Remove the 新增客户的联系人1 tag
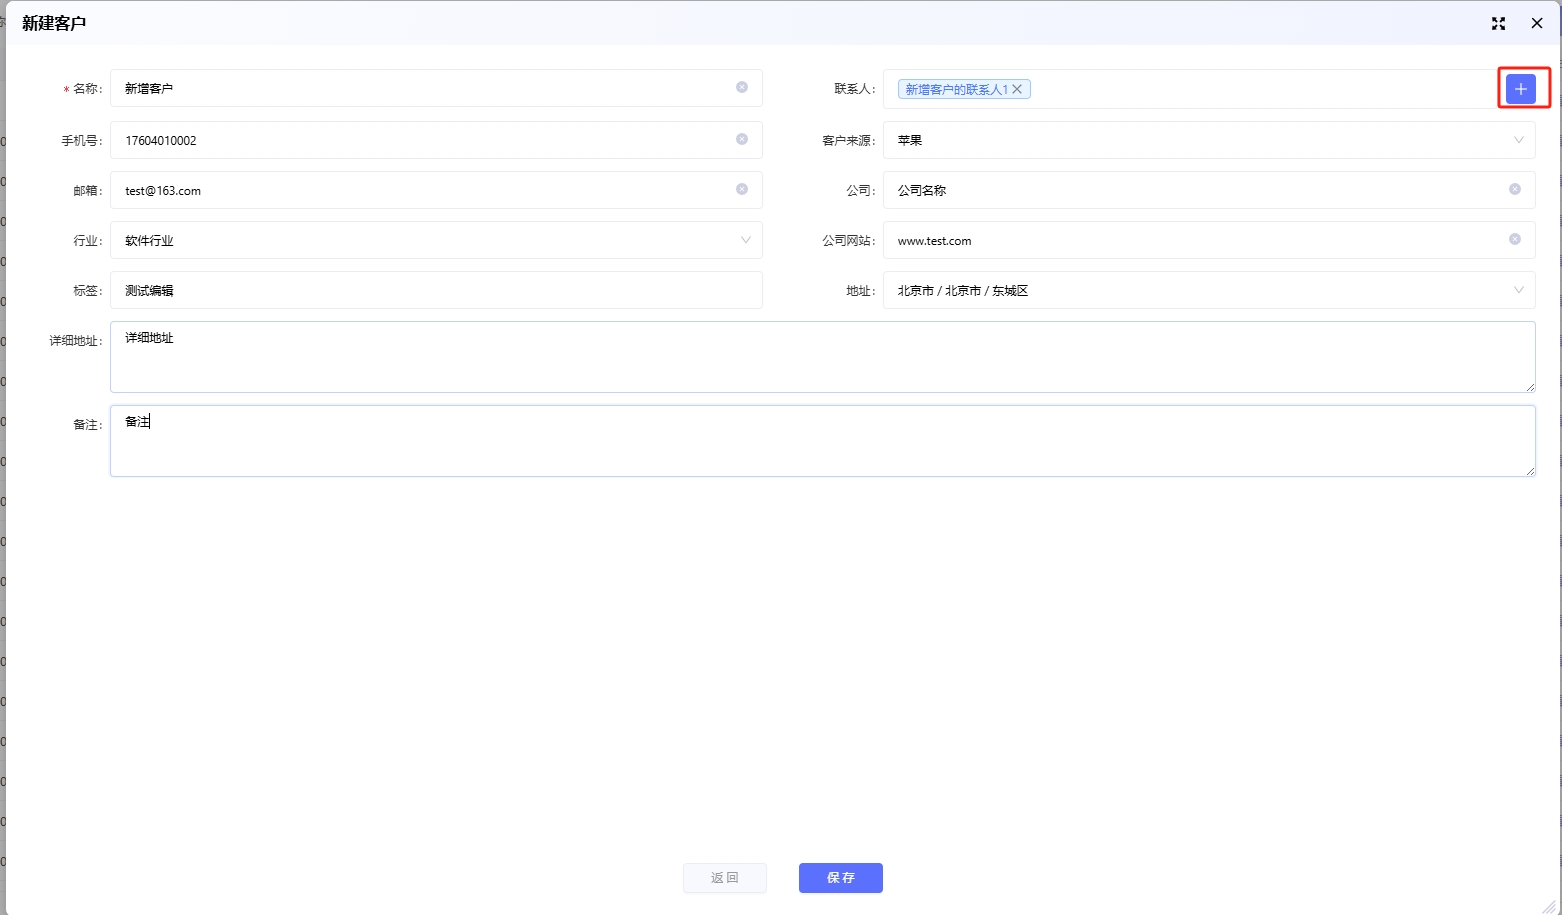The width and height of the screenshot is (1562, 915). point(1017,89)
